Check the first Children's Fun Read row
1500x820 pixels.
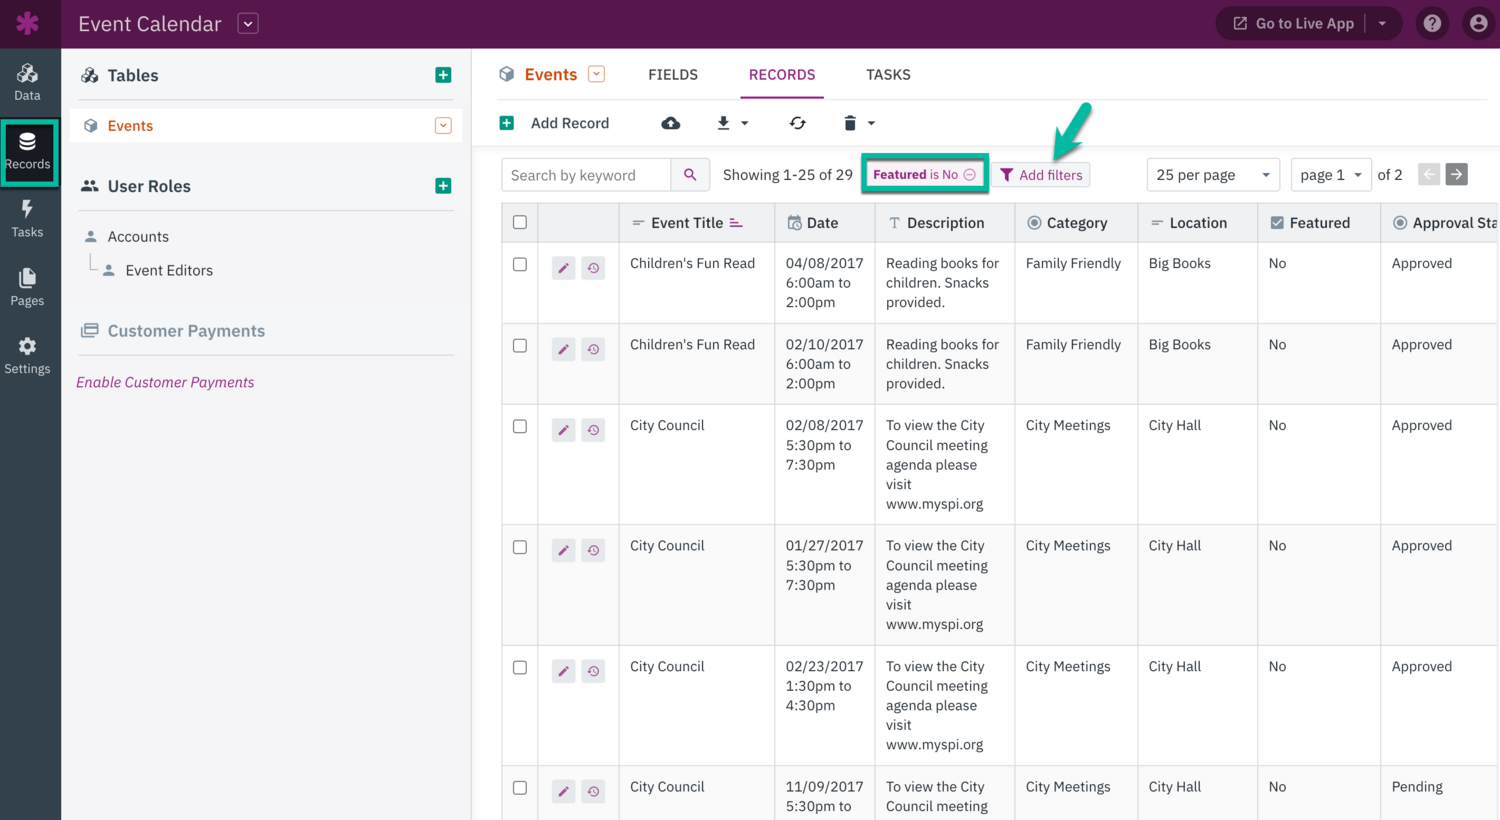(520, 265)
